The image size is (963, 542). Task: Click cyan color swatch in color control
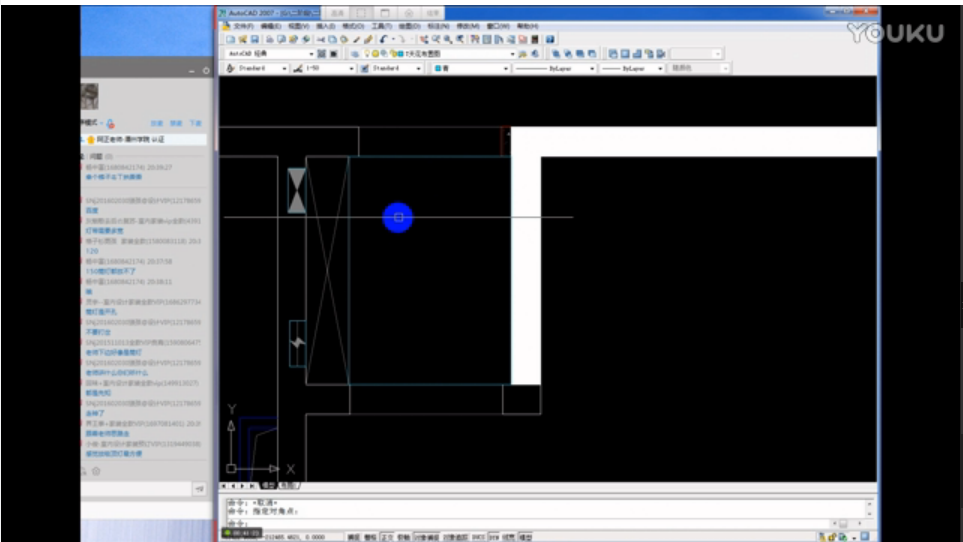437,68
